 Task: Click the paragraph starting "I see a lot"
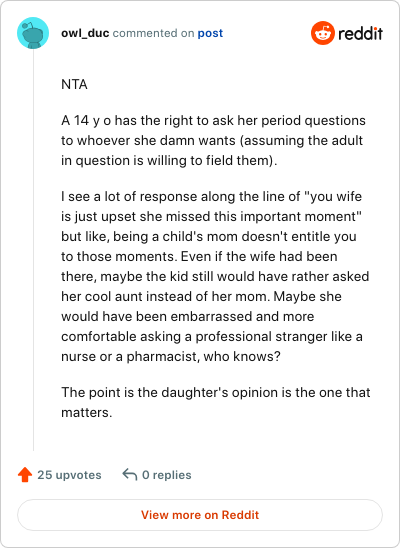215,276
